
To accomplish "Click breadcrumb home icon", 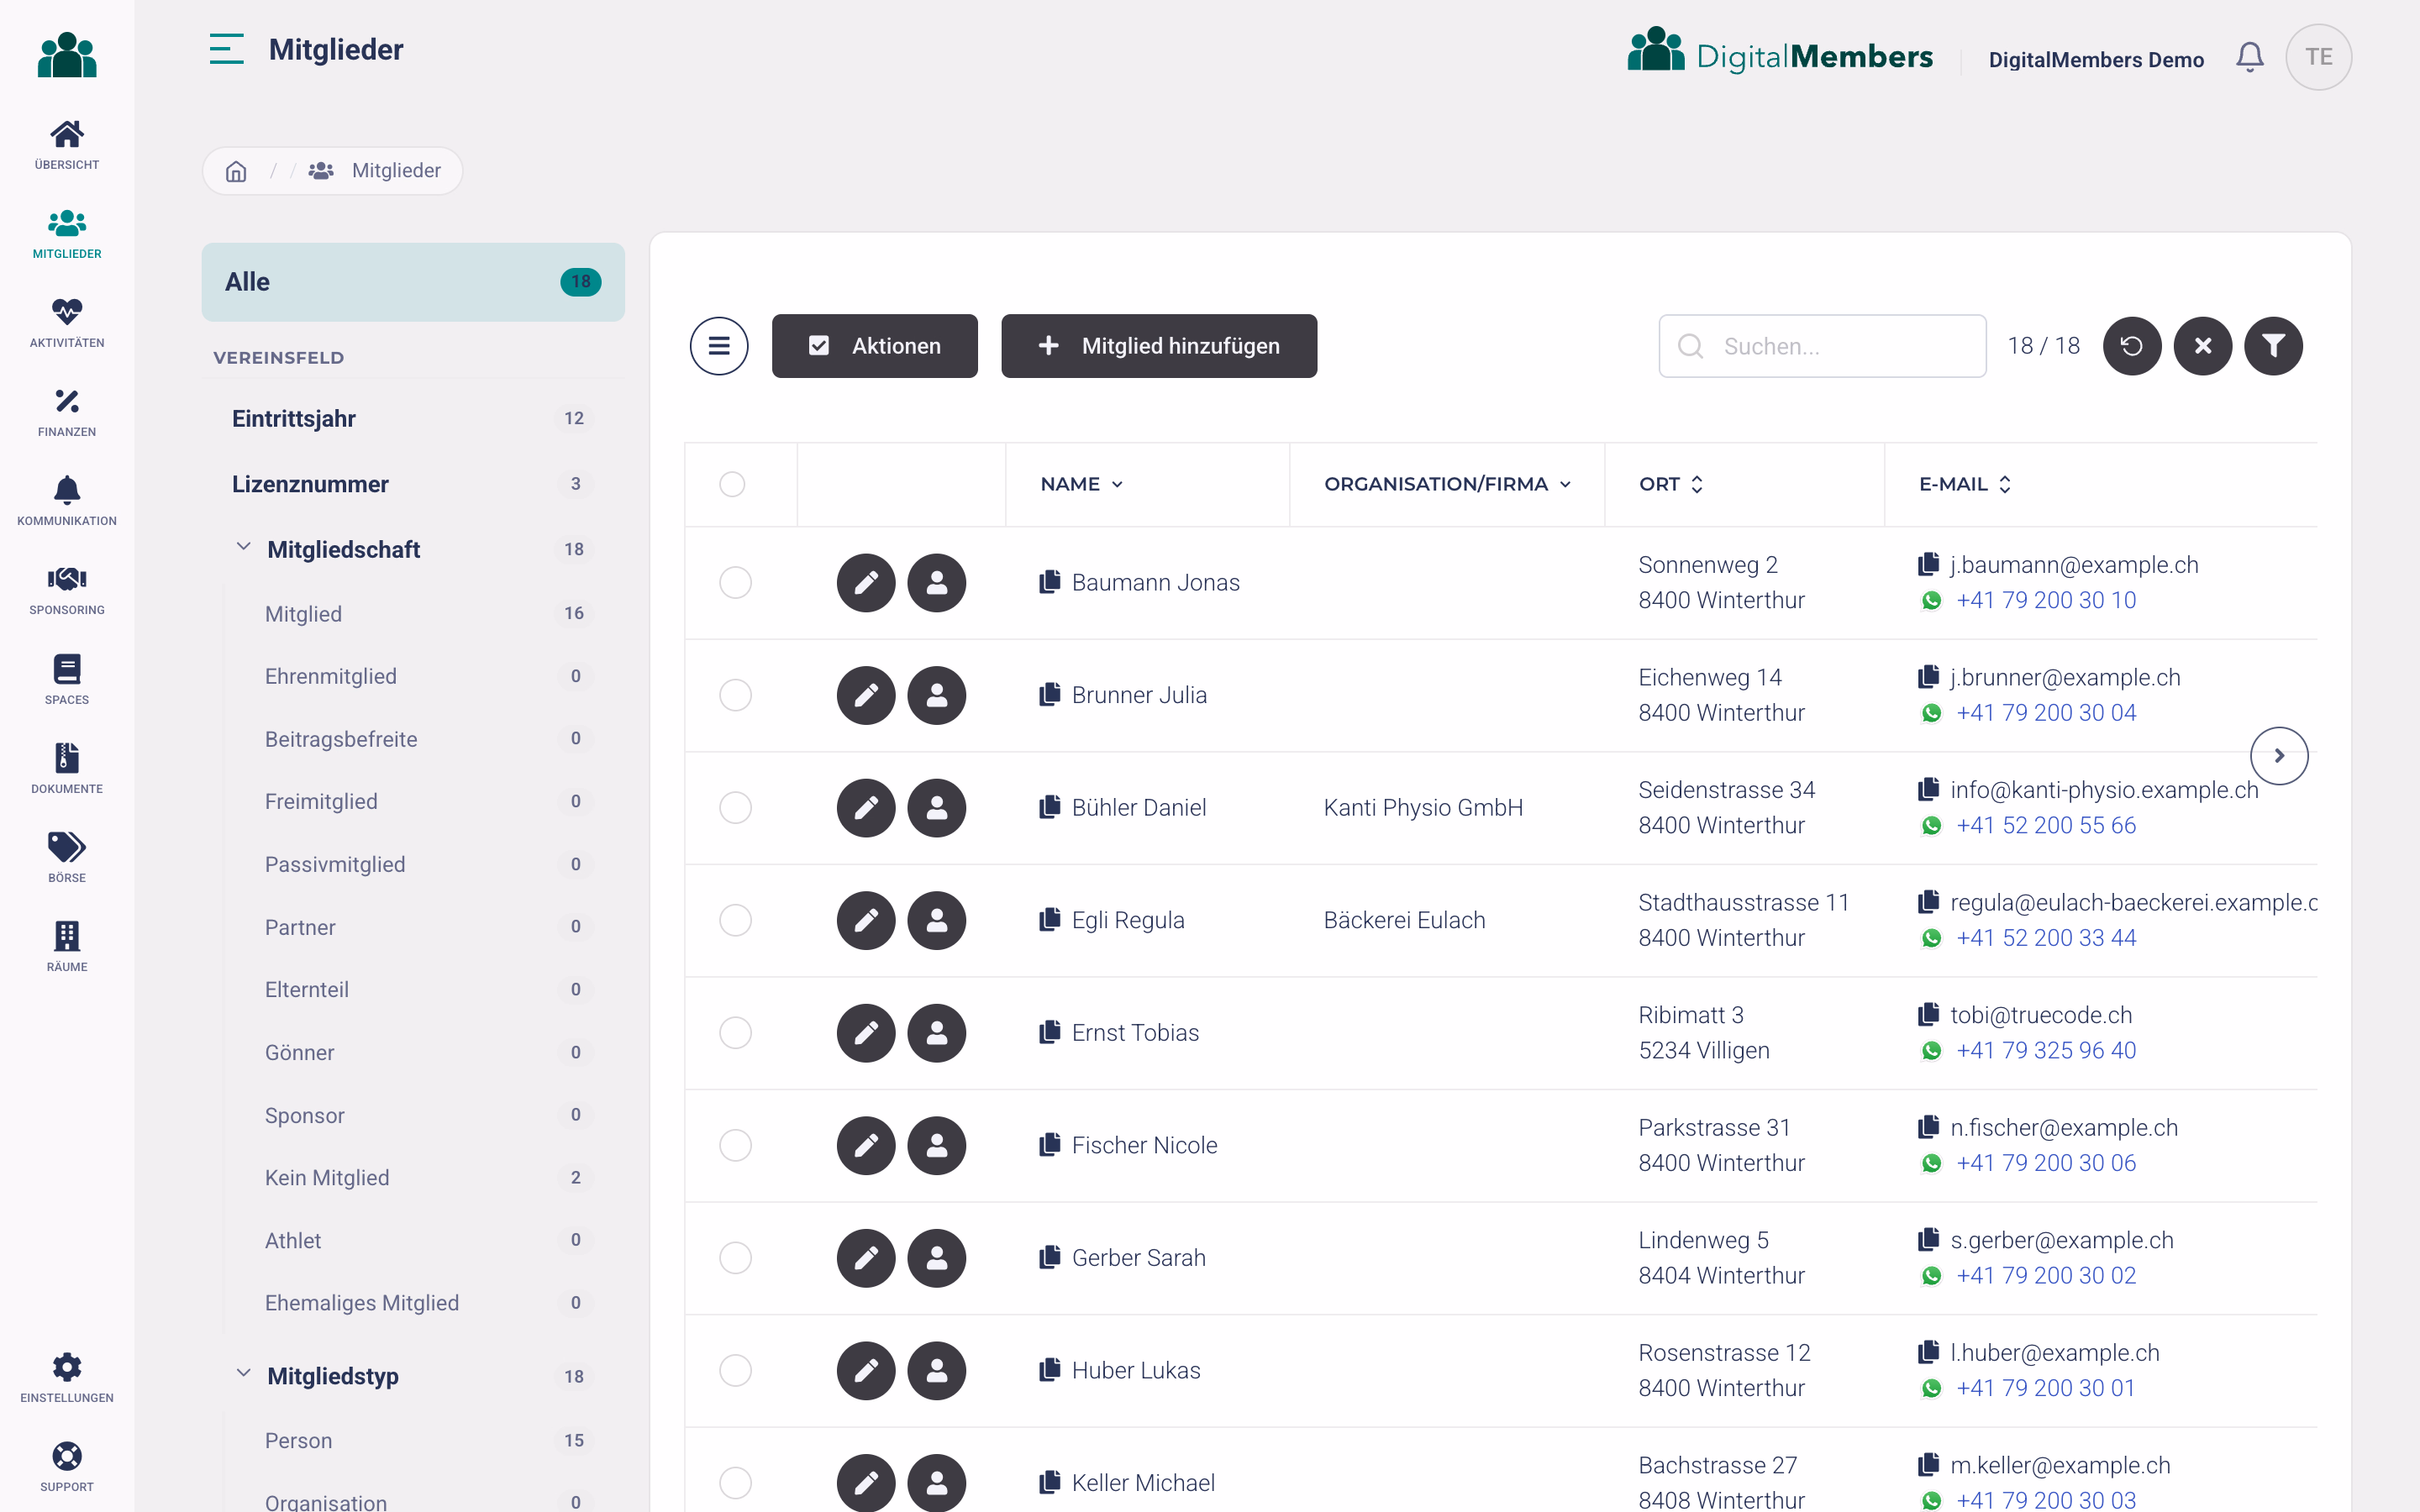I will click(236, 171).
